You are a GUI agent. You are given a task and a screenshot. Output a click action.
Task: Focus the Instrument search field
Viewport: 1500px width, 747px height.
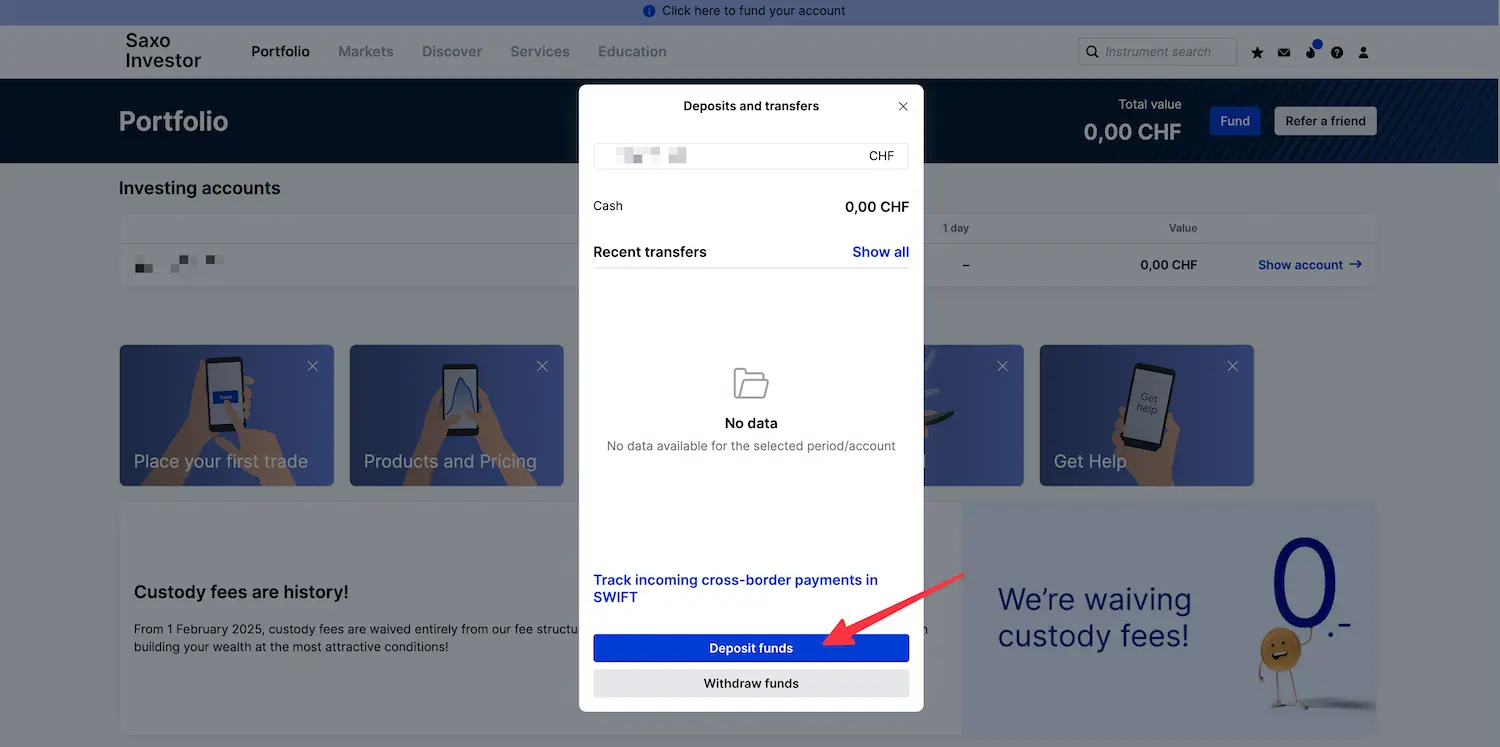[1158, 52]
